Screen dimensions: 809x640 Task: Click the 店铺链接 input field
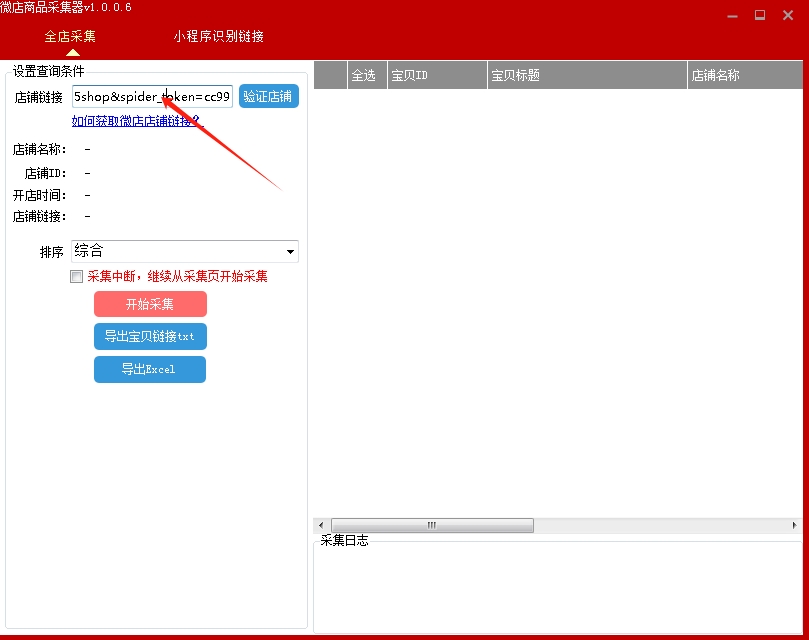(152, 97)
